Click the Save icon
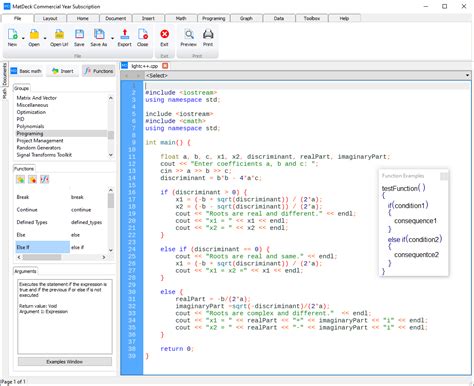The width and height of the screenshot is (474, 386). (x=79, y=34)
